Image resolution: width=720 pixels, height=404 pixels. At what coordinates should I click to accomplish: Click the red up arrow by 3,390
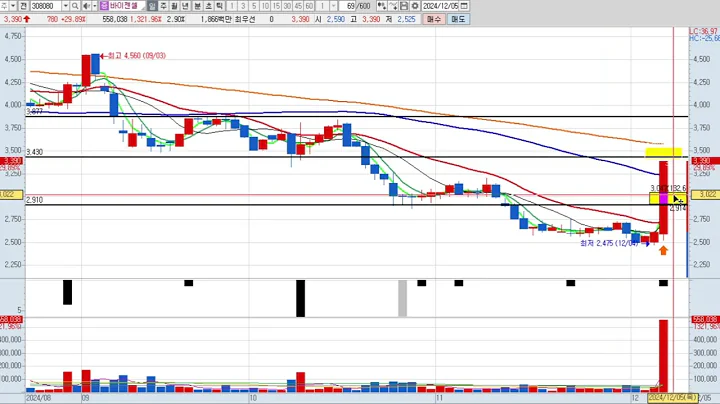(x=27, y=19)
